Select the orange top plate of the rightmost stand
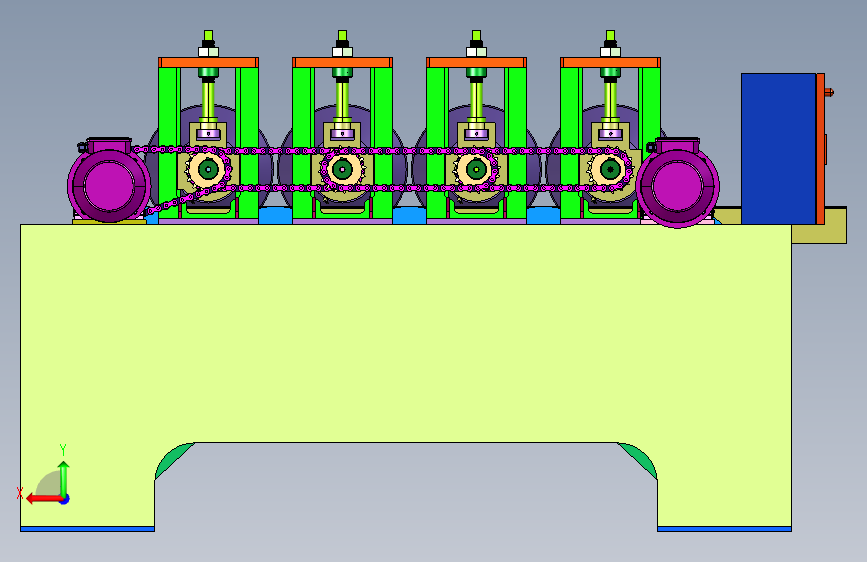This screenshot has height=562, width=867. coord(610,63)
